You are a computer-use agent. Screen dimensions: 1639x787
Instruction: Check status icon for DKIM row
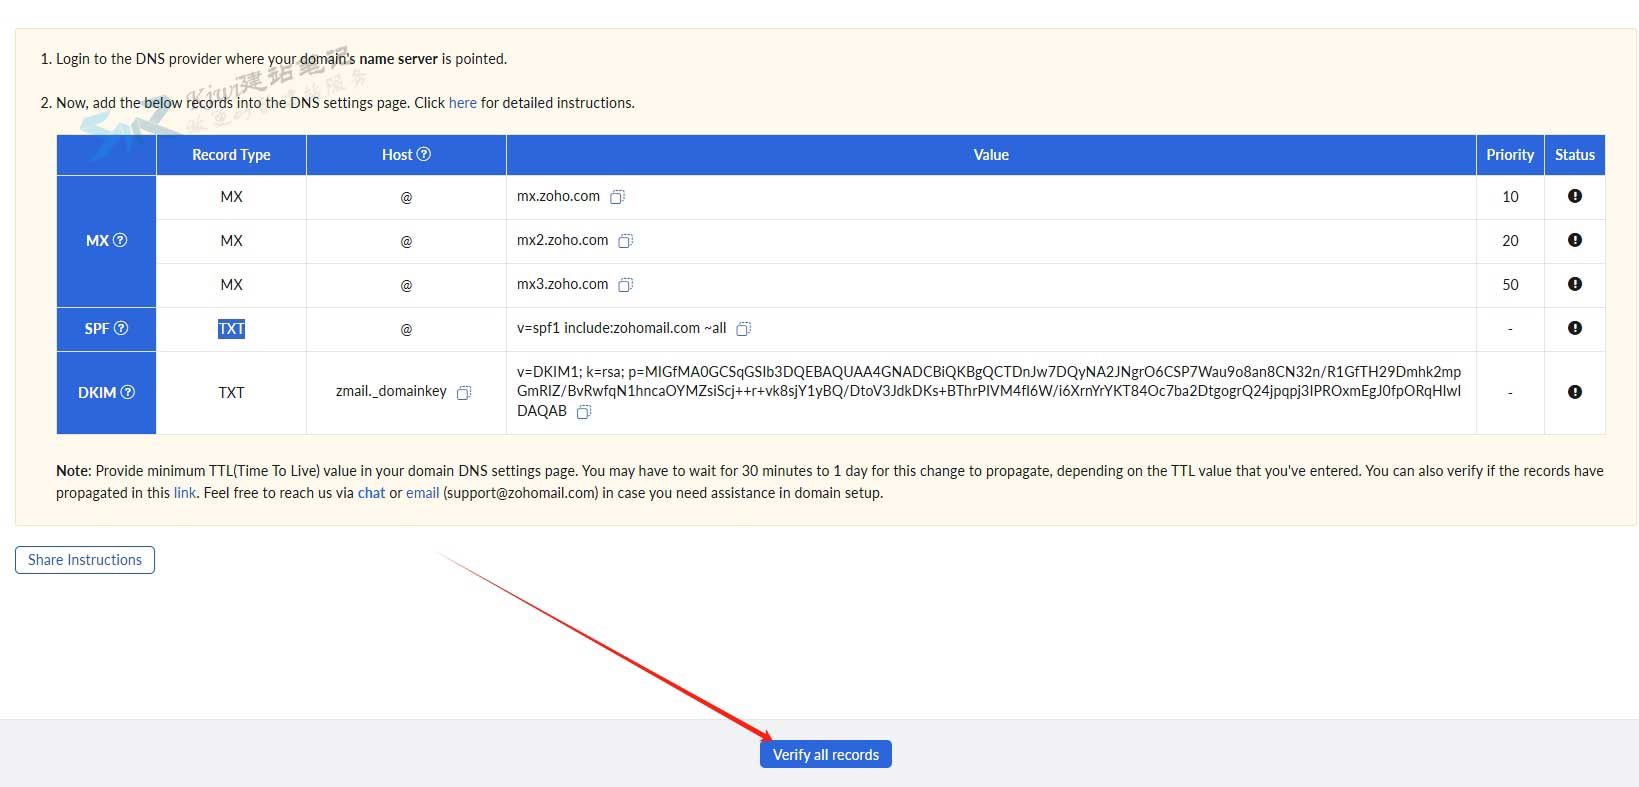click(x=1575, y=392)
